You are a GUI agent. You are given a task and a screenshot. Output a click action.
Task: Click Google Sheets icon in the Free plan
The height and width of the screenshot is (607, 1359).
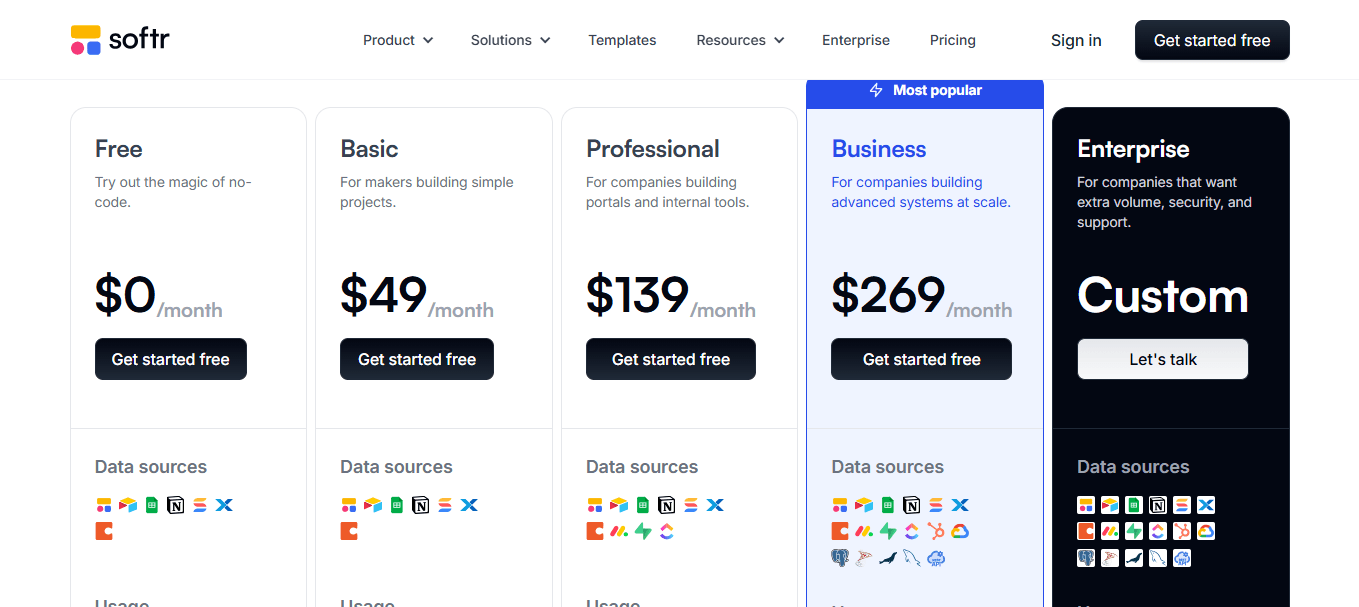[x=152, y=505]
